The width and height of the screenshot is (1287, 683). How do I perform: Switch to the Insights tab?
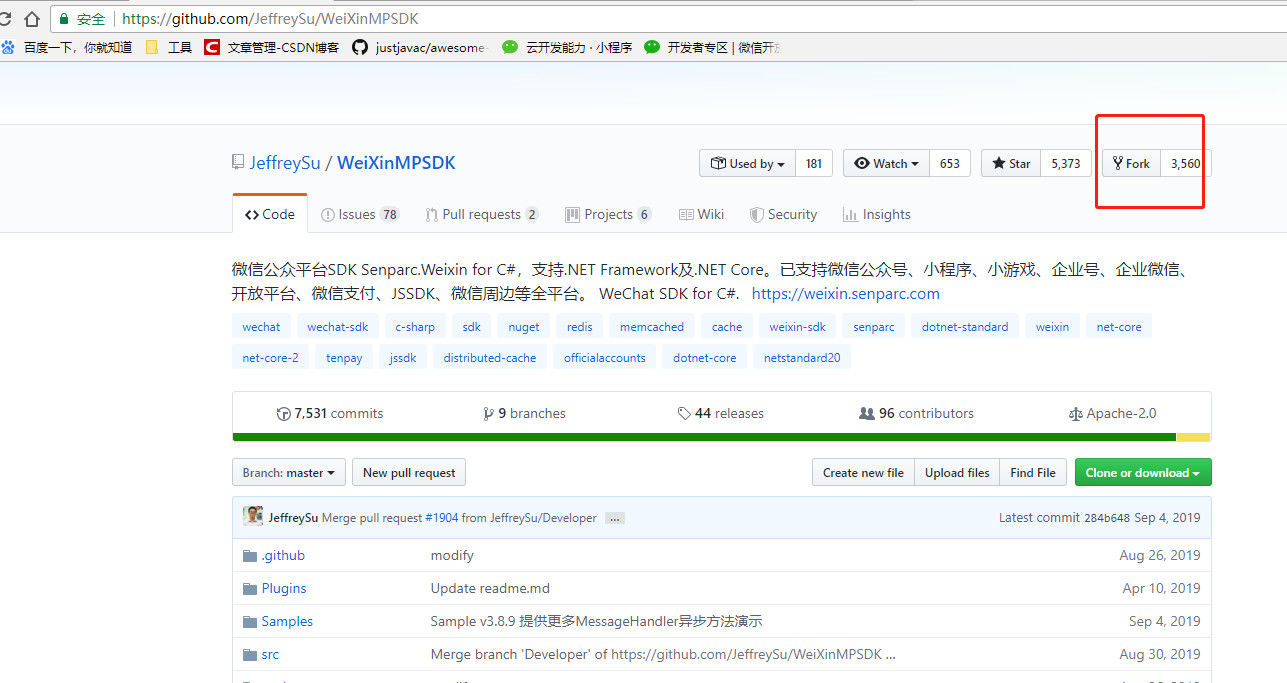877,214
